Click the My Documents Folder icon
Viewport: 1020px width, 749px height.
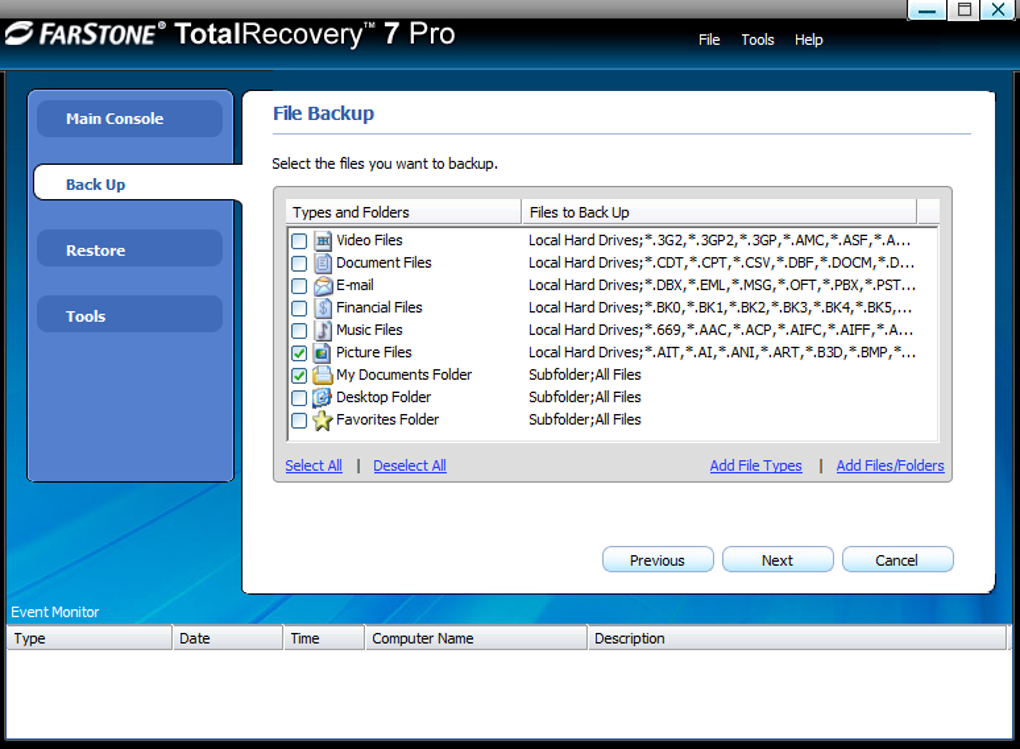pos(323,375)
